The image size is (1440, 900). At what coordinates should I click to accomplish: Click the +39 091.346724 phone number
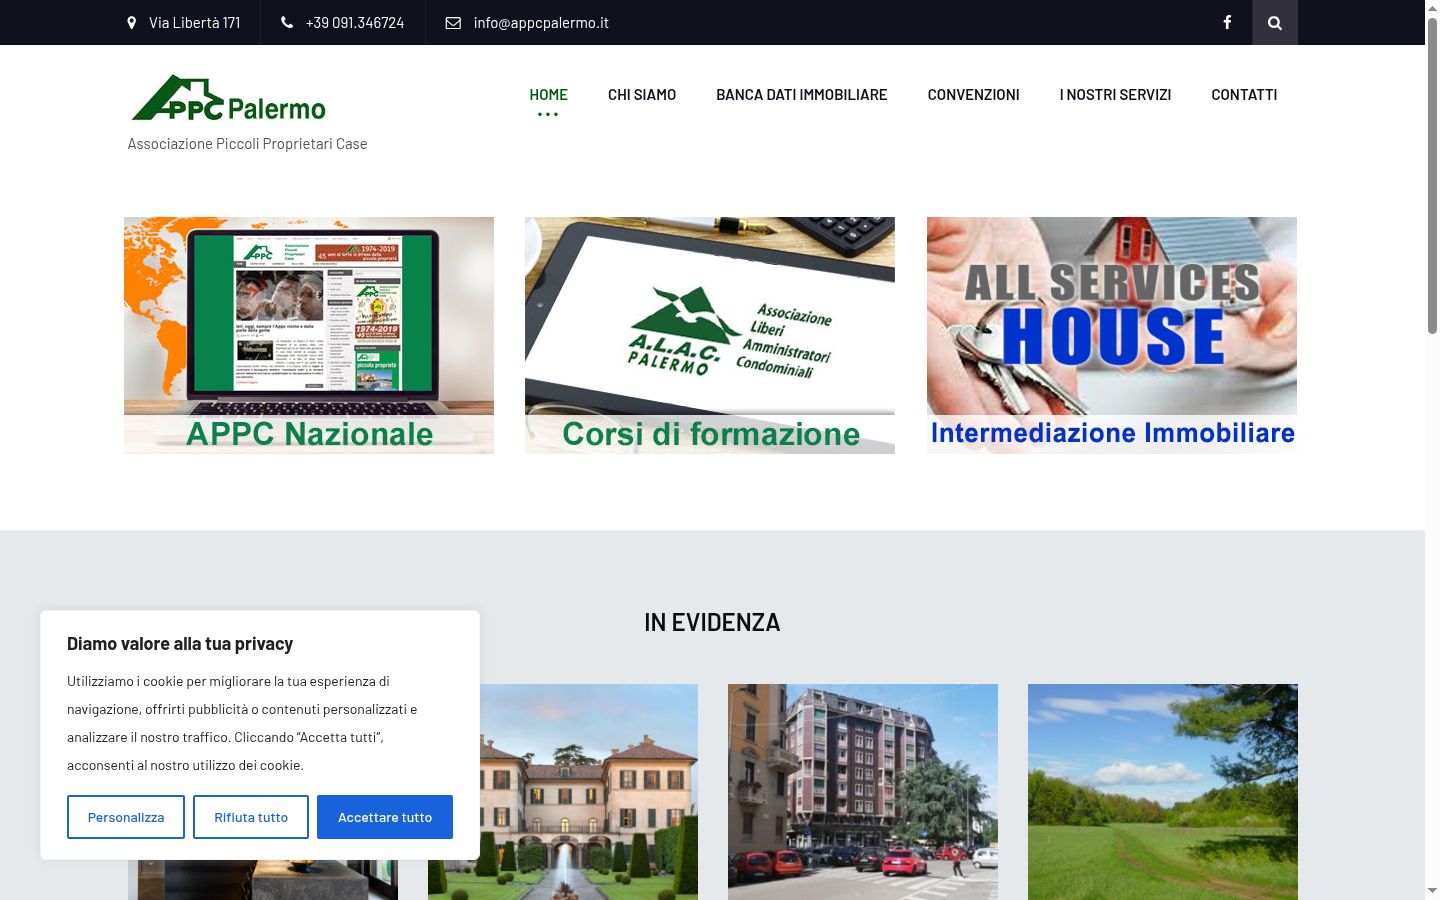(355, 22)
